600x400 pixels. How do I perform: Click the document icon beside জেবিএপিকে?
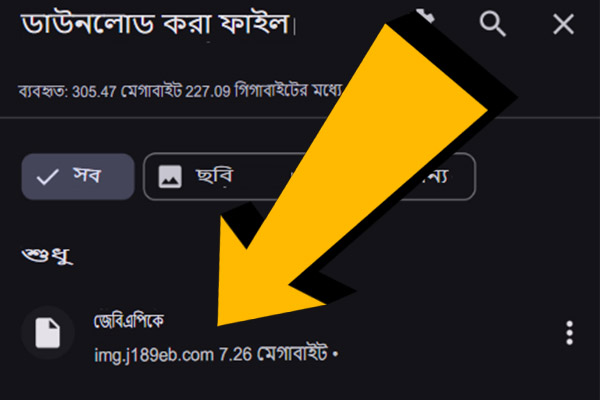click(x=48, y=333)
